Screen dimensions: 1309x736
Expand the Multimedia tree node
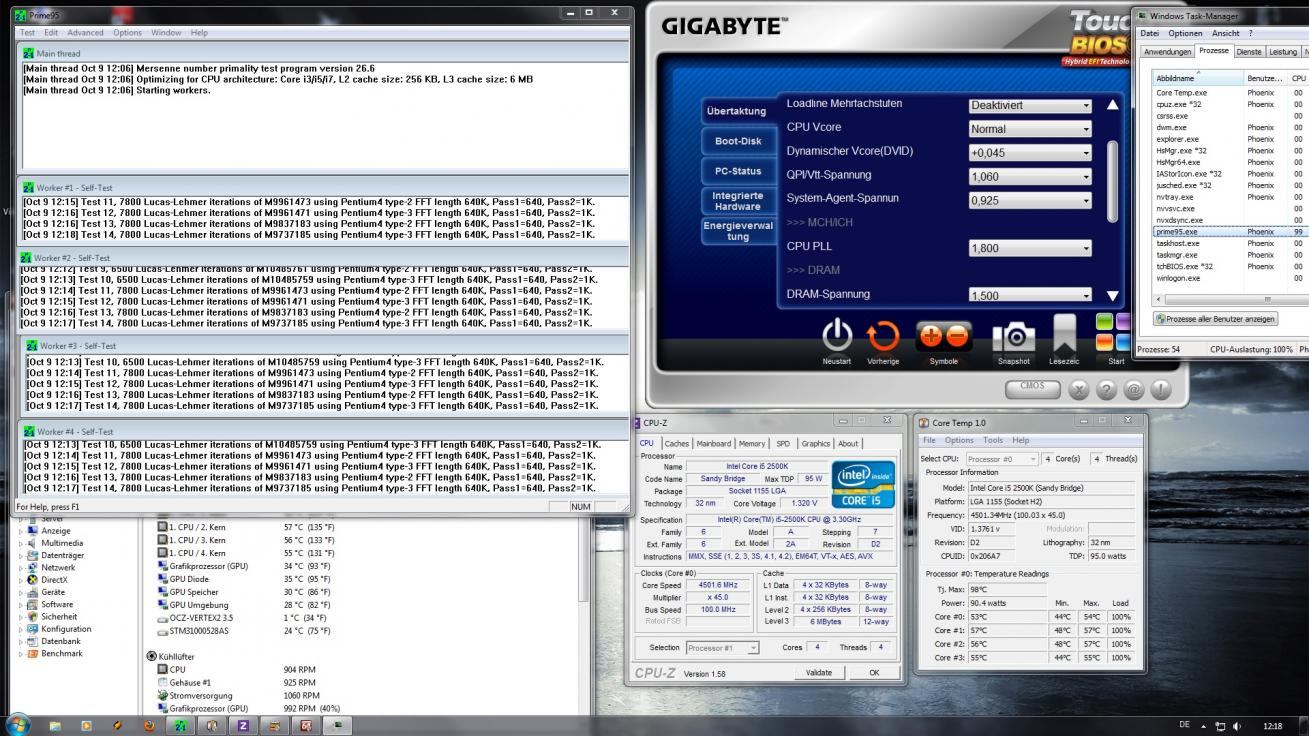click(22, 543)
